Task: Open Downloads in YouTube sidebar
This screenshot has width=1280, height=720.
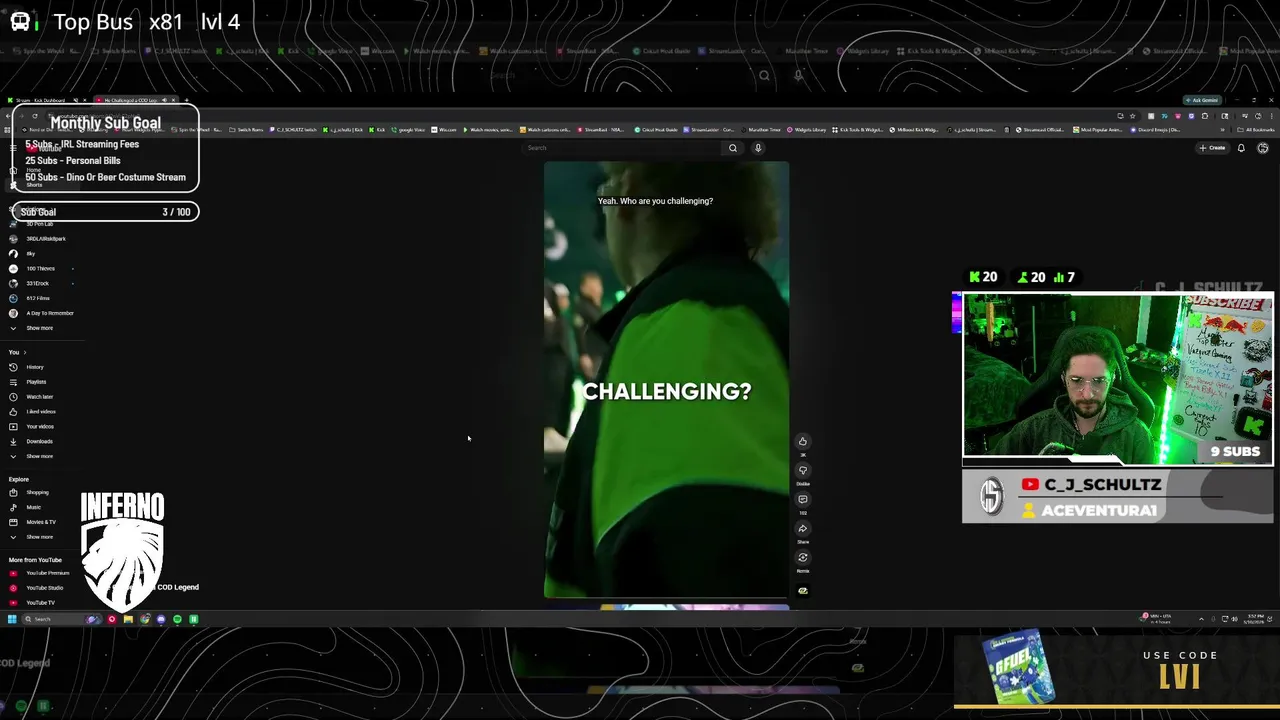Action: tap(40, 441)
